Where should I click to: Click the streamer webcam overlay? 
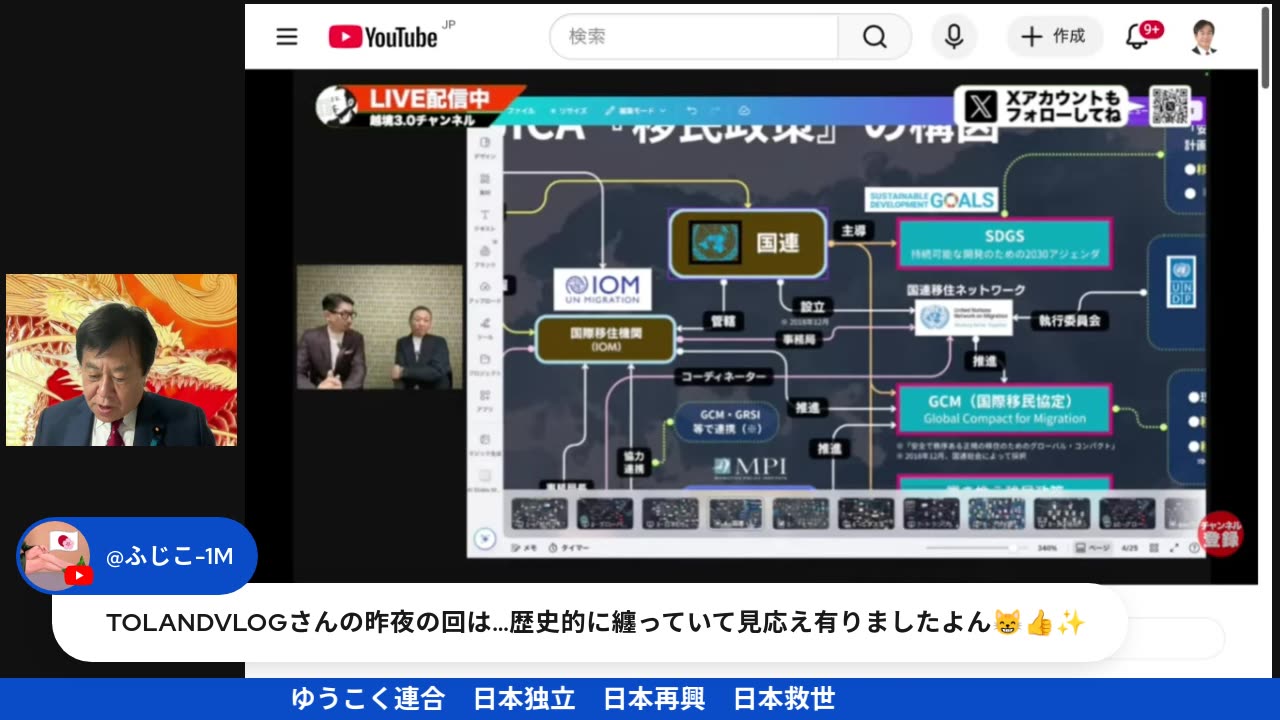(x=121, y=360)
